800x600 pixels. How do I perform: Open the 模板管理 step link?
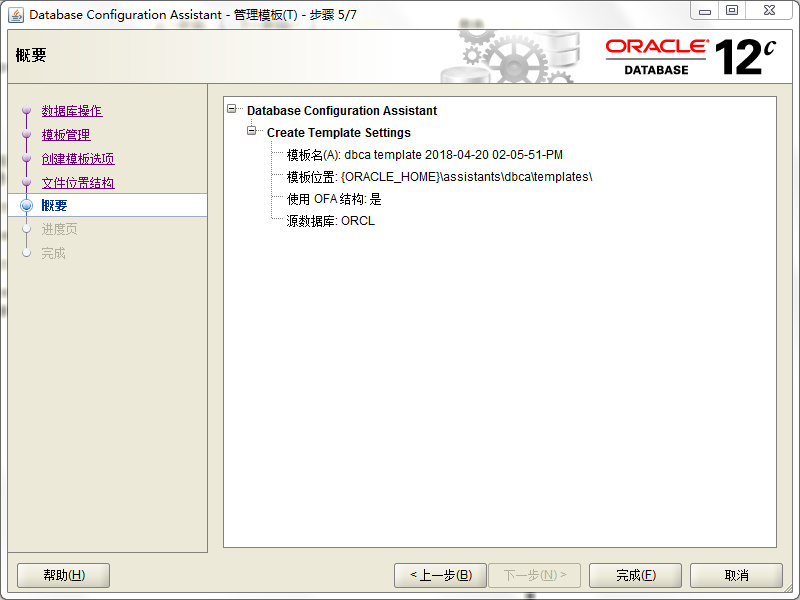pos(66,135)
